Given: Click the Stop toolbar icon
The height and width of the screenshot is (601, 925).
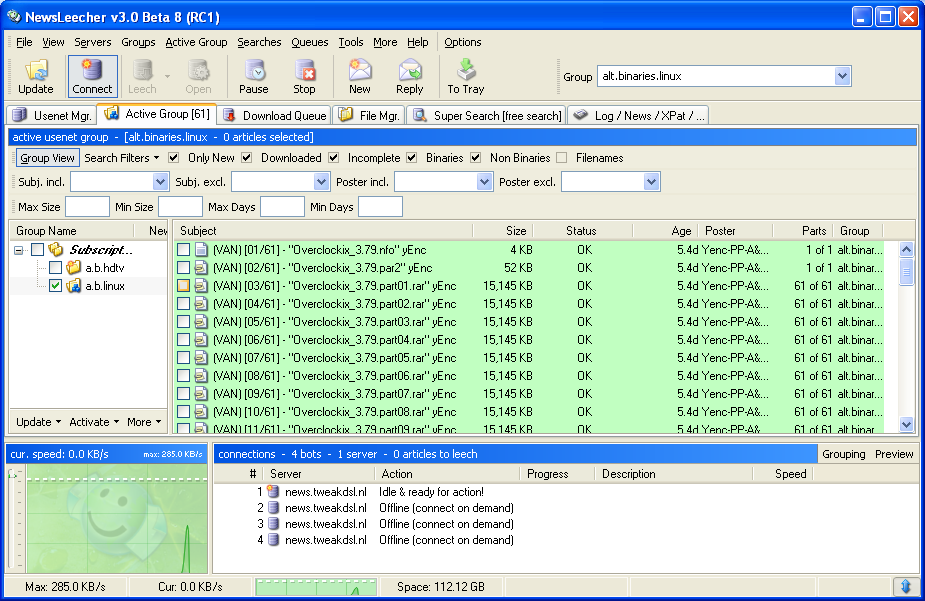Looking at the screenshot, I should 304,76.
